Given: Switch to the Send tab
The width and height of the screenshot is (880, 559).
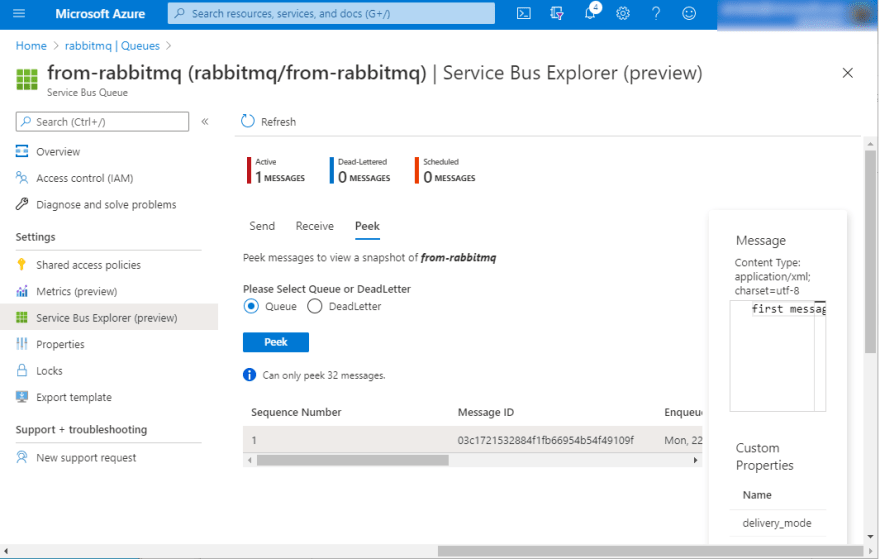Looking at the screenshot, I should [x=262, y=226].
